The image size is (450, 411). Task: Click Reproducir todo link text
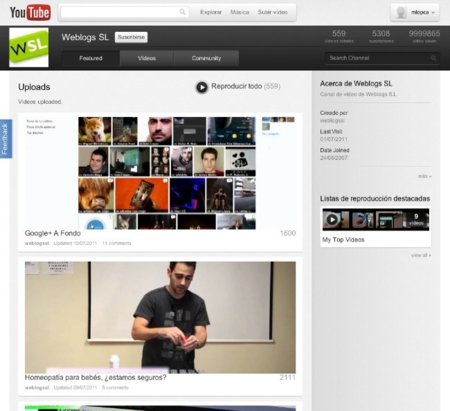click(x=236, y=86)
